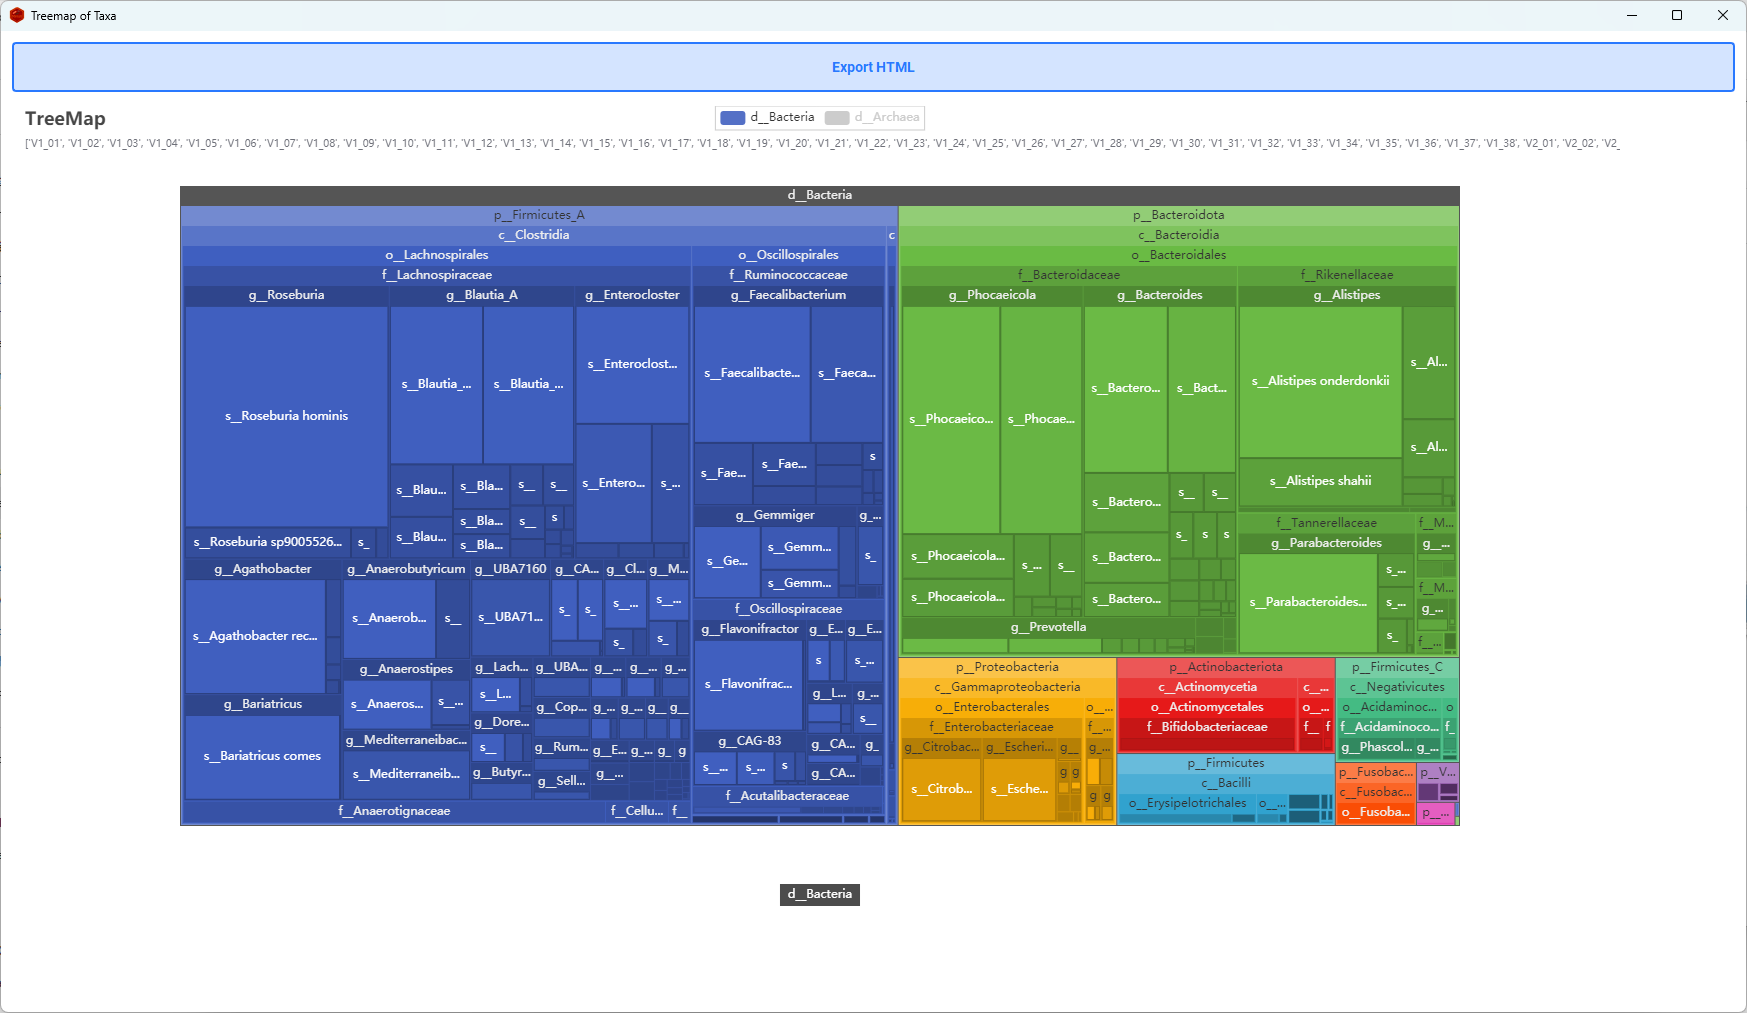1747x1013 pixels.
Task: Open the c__Bacteroidia class header
Action: (x=1179, y=235)
